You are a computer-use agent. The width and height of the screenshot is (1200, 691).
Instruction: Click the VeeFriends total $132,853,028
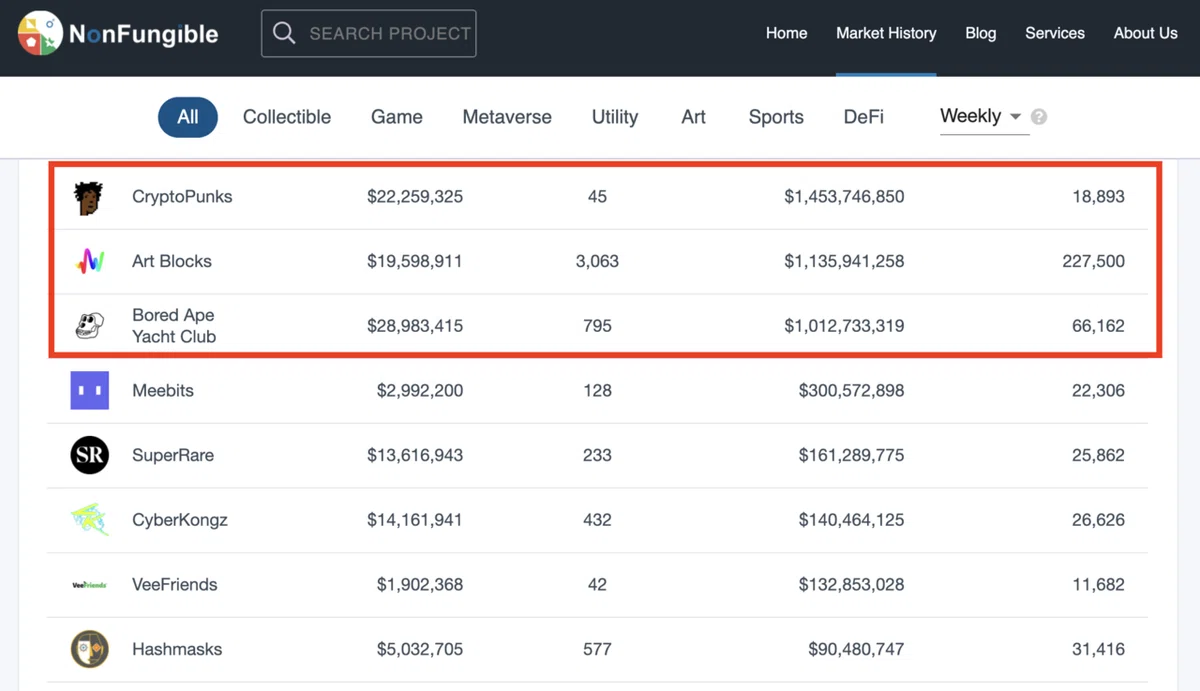851,584
